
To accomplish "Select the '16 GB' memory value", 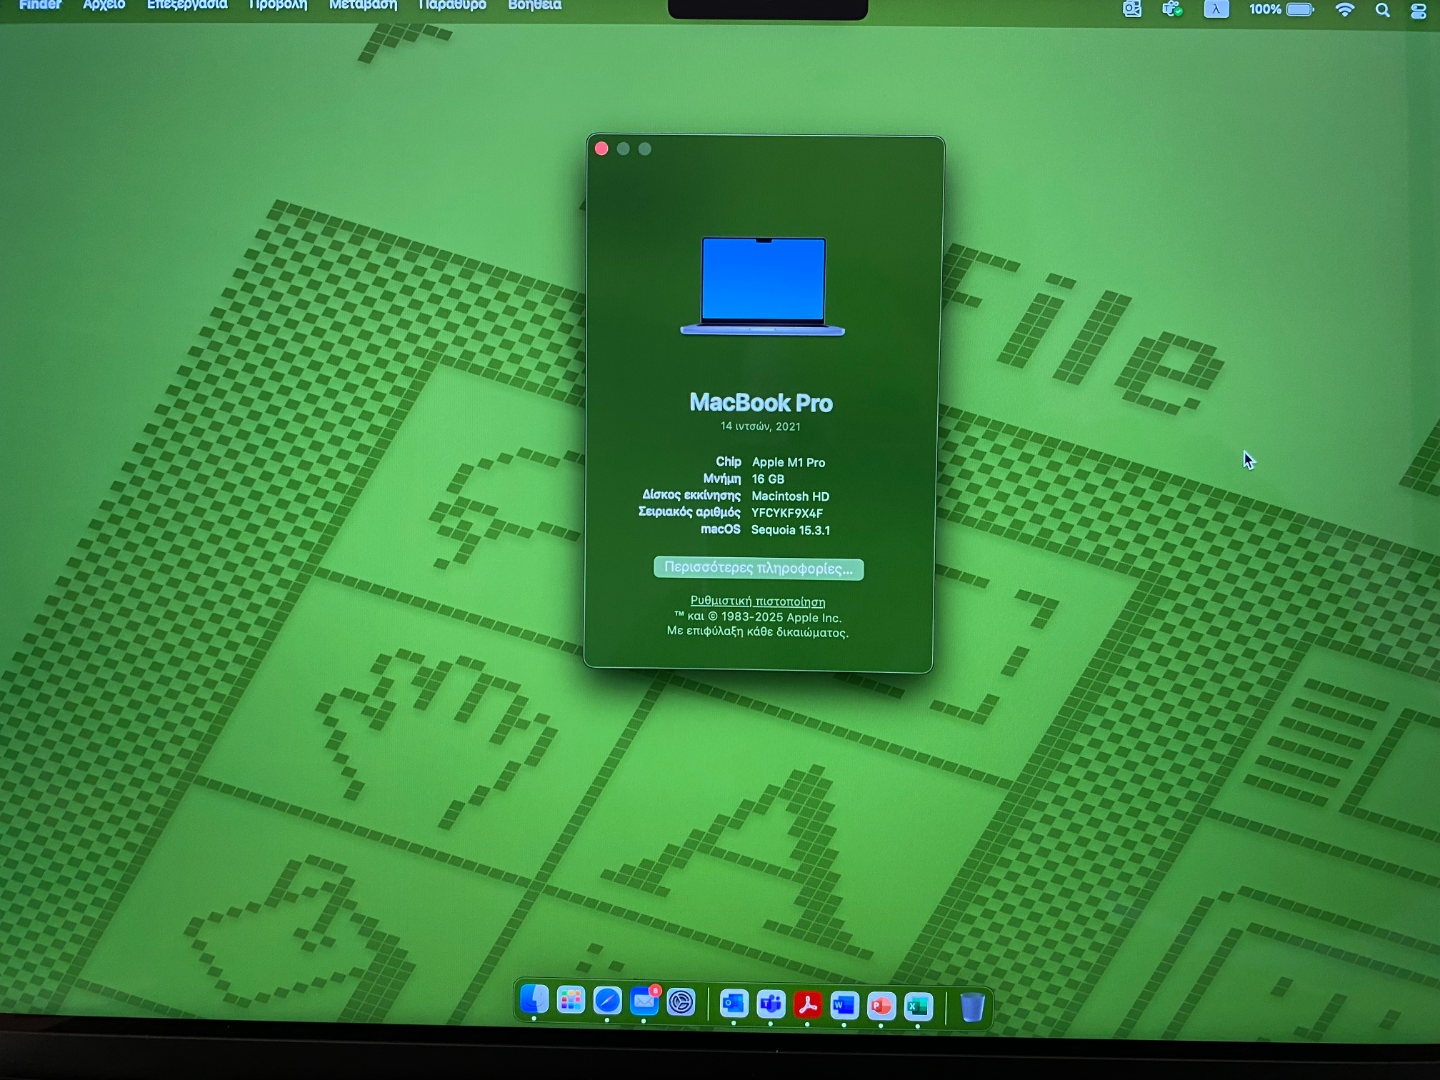I will point(768,479).
